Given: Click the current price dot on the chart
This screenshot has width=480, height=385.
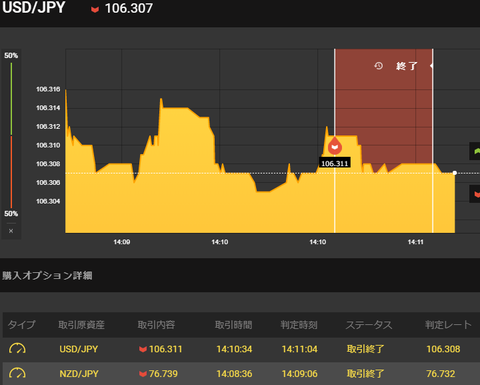Looking at the screenshot, I should [455, 173].
